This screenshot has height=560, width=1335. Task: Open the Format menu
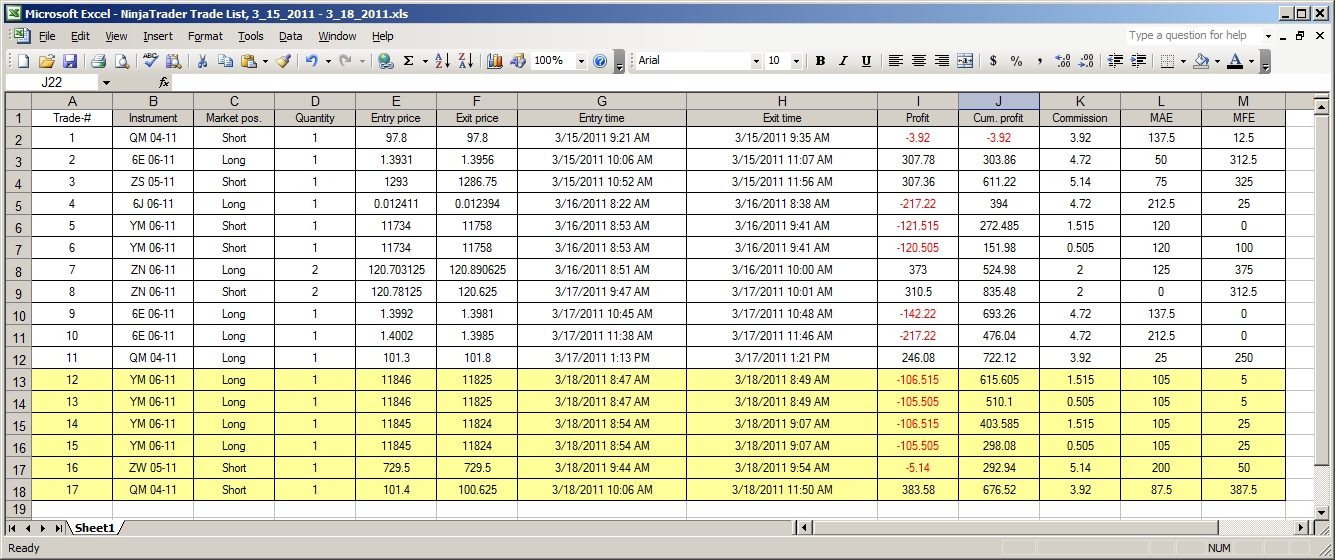point(205,36)
